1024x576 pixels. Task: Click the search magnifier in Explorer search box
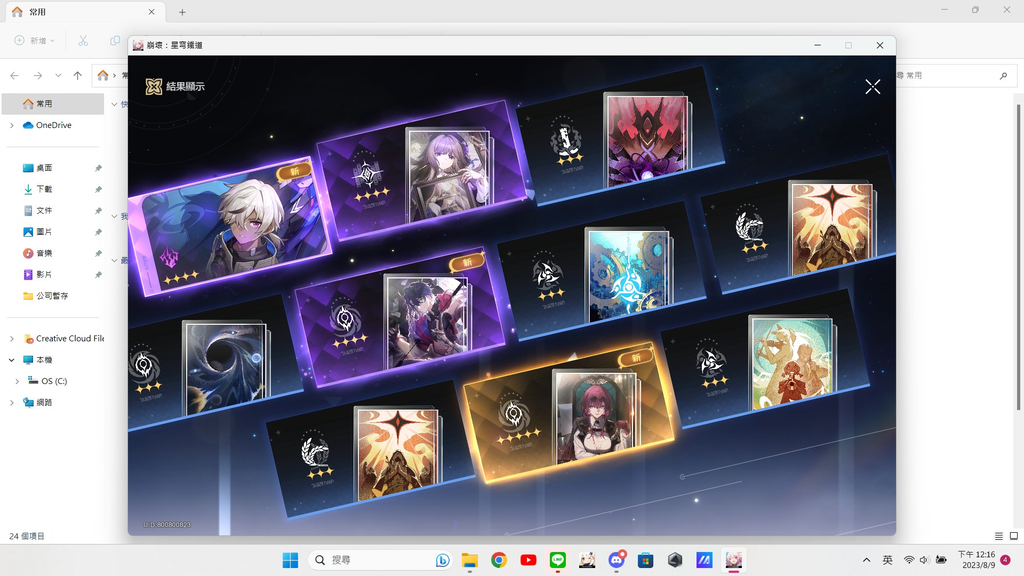[1003, 76]
